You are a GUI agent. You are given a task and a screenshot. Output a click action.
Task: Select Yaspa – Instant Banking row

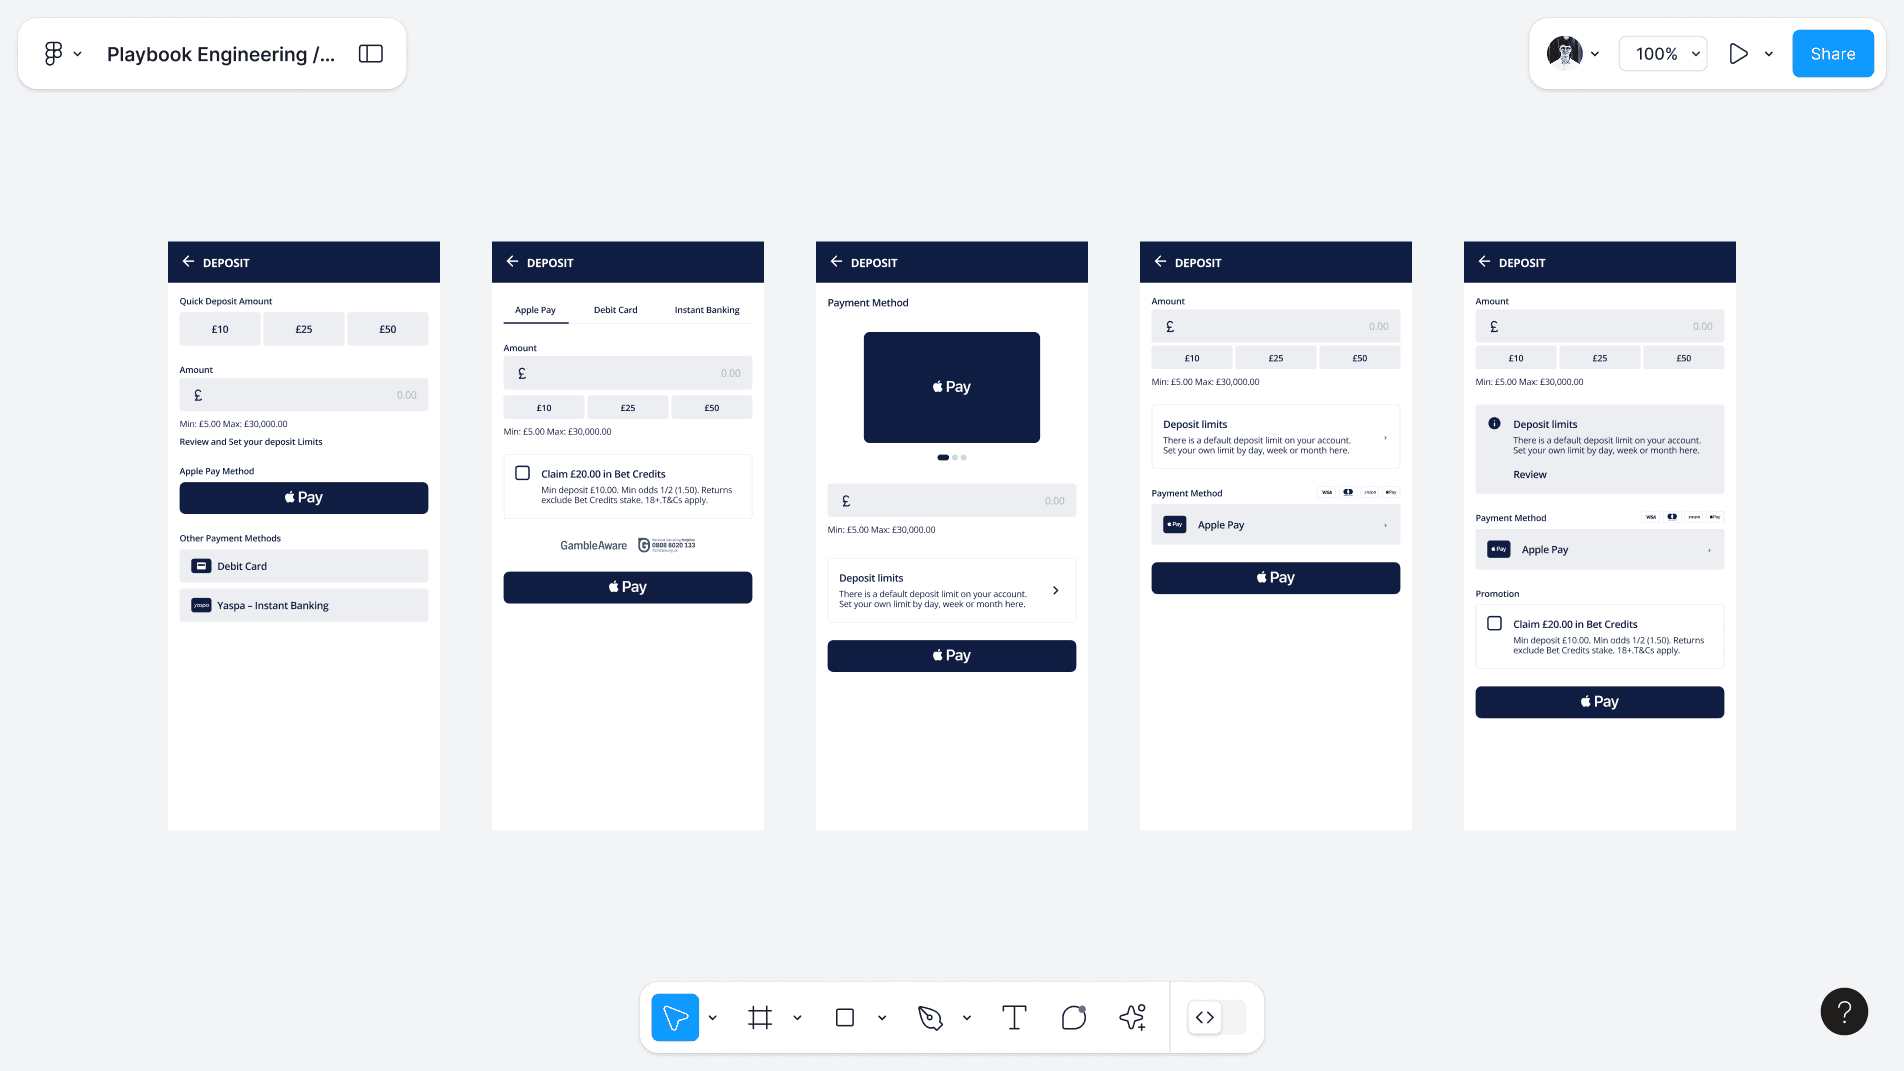click(304, 605)
